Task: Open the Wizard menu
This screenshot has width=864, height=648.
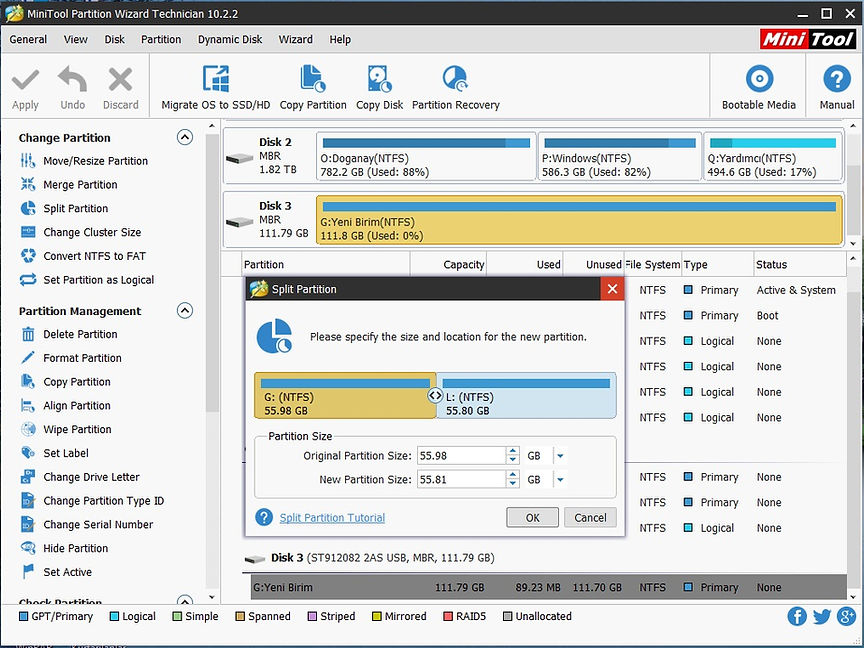Action: (295, 39)
